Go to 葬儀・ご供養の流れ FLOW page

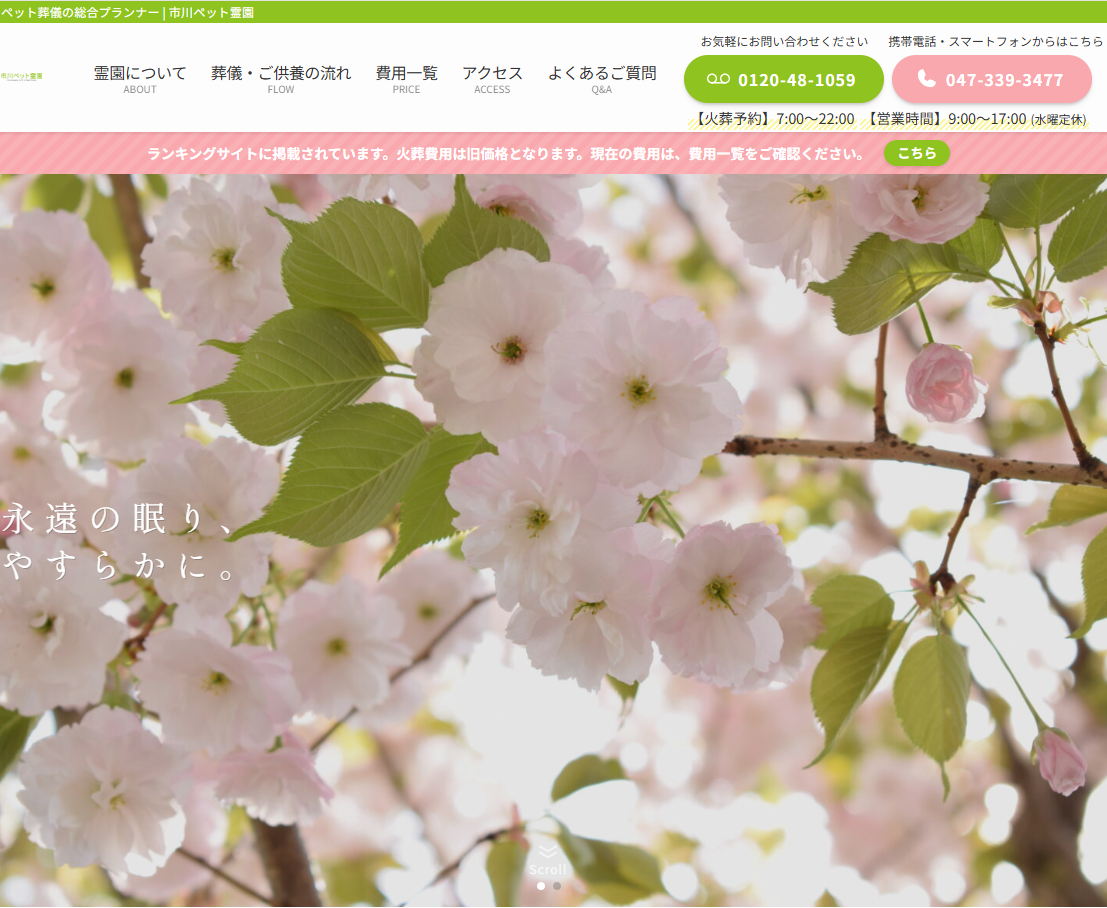click(281, 79)
